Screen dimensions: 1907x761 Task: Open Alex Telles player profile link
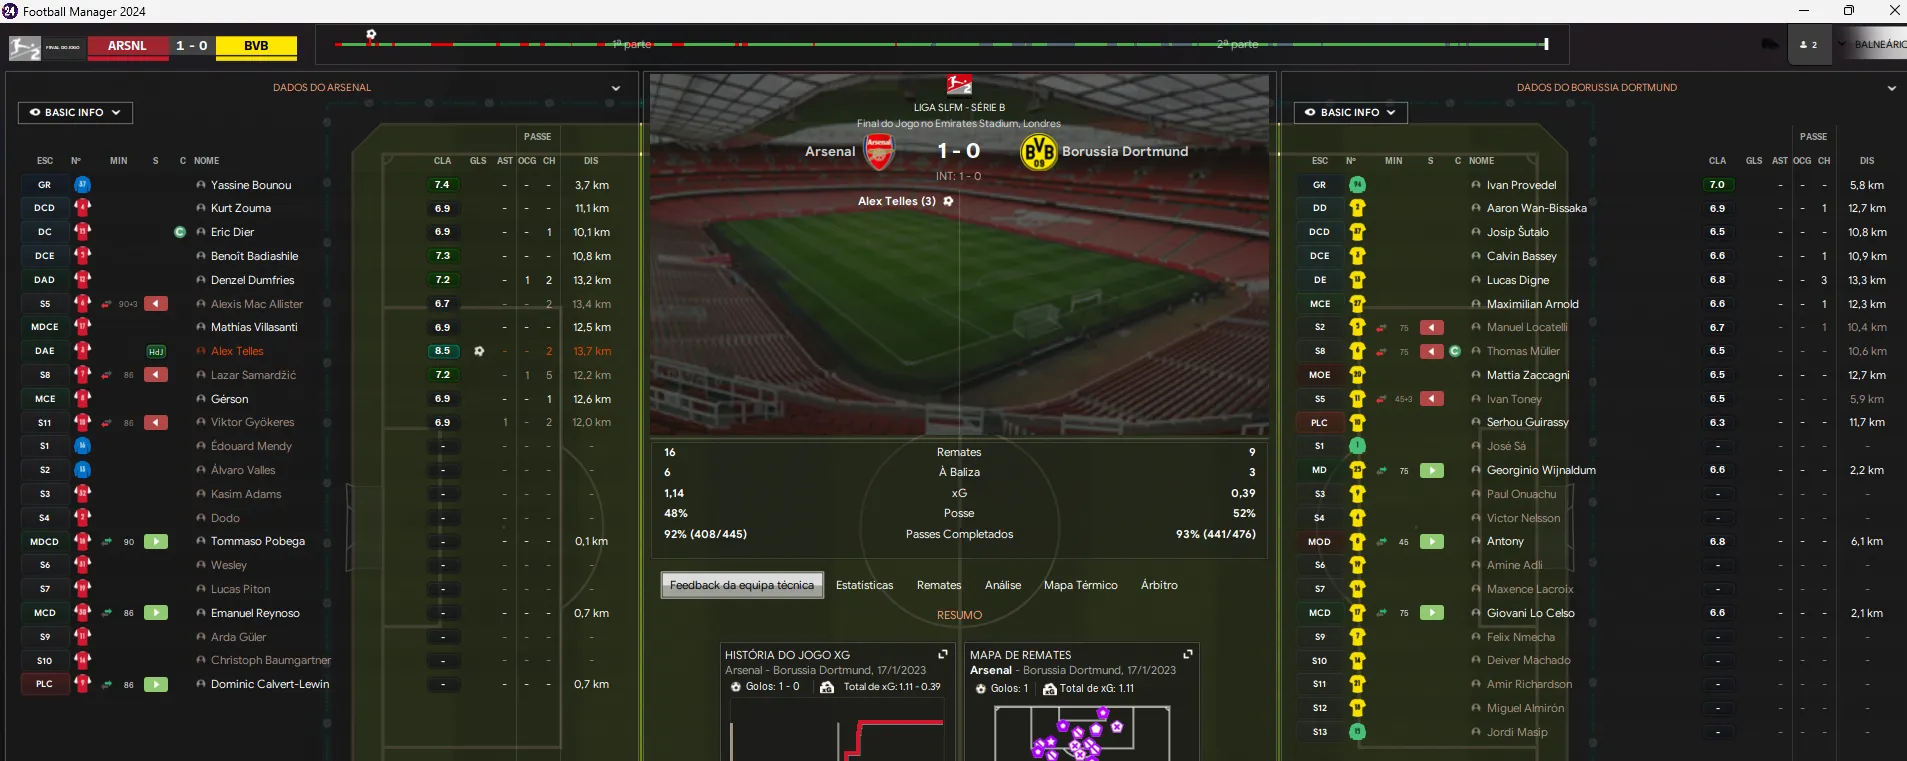tap(237, 351)
